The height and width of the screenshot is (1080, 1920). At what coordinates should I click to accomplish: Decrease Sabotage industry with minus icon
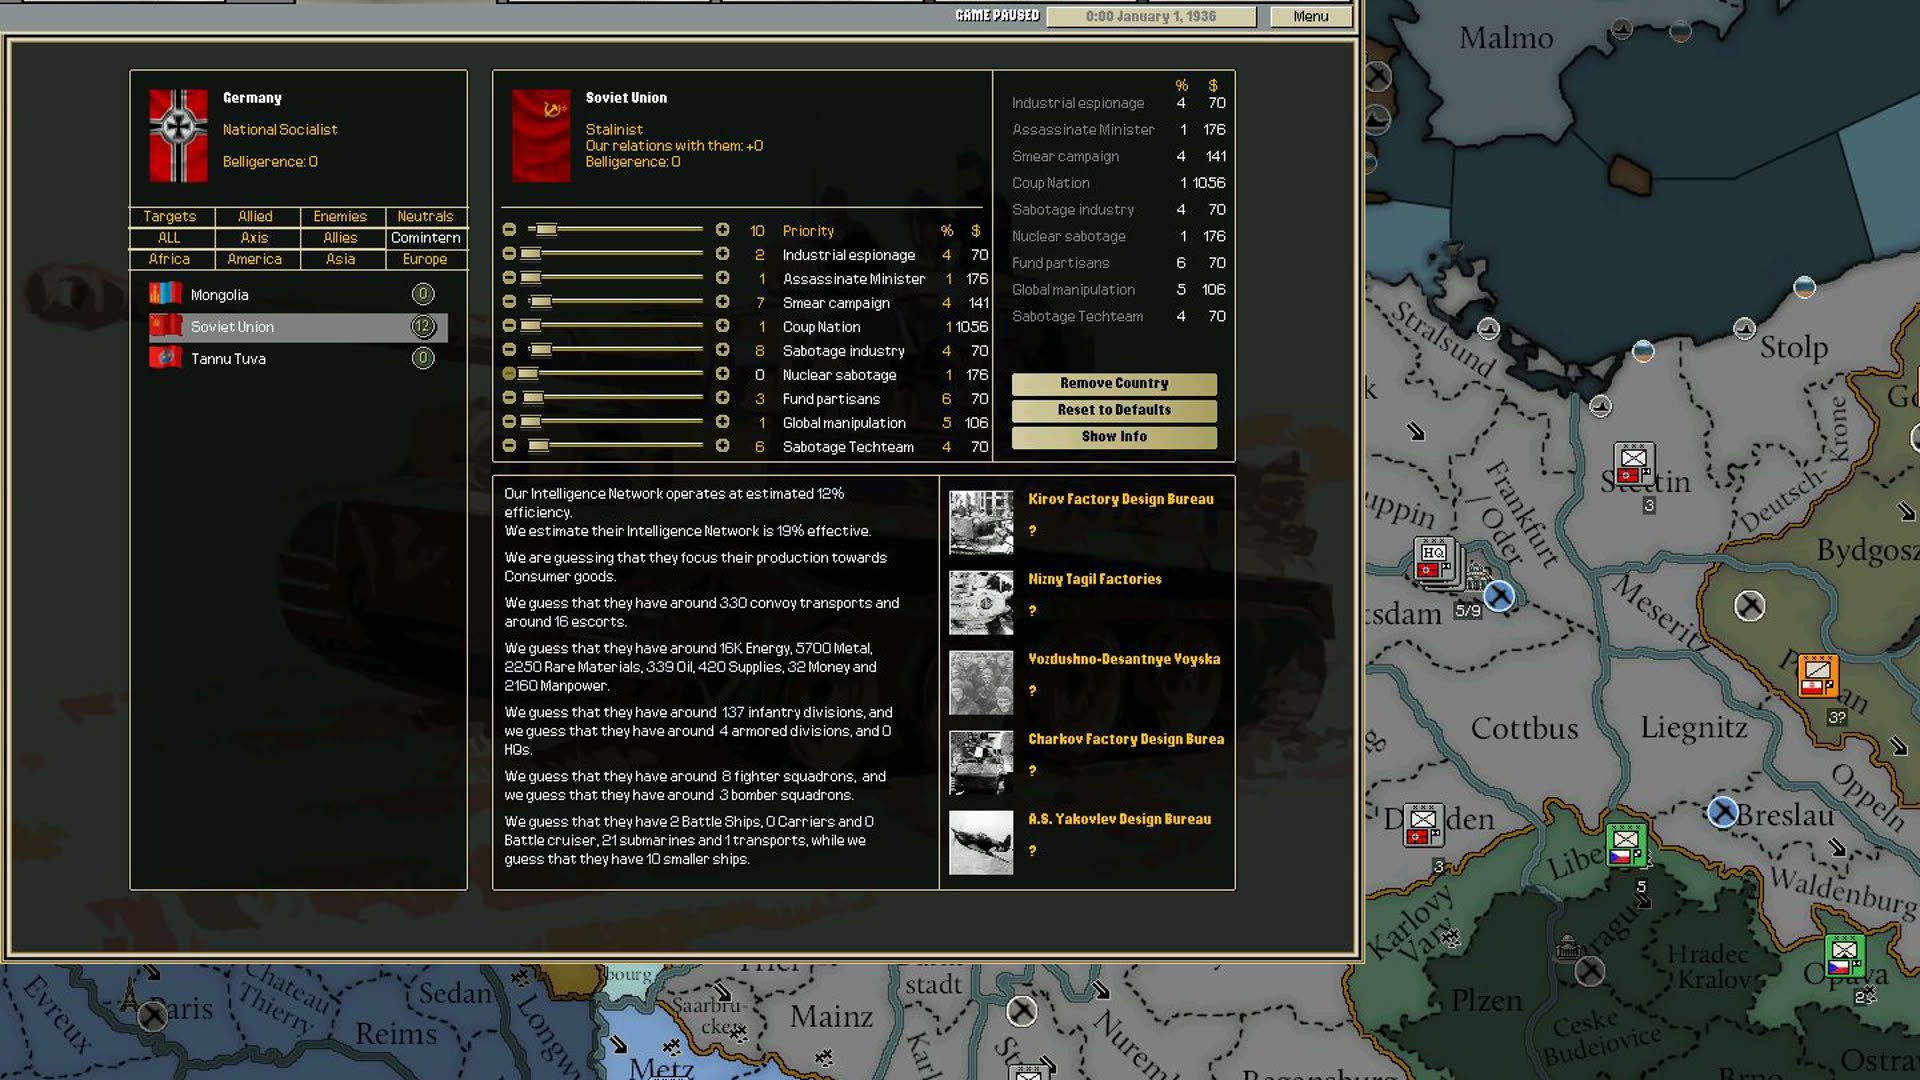(x=509, y=350)
